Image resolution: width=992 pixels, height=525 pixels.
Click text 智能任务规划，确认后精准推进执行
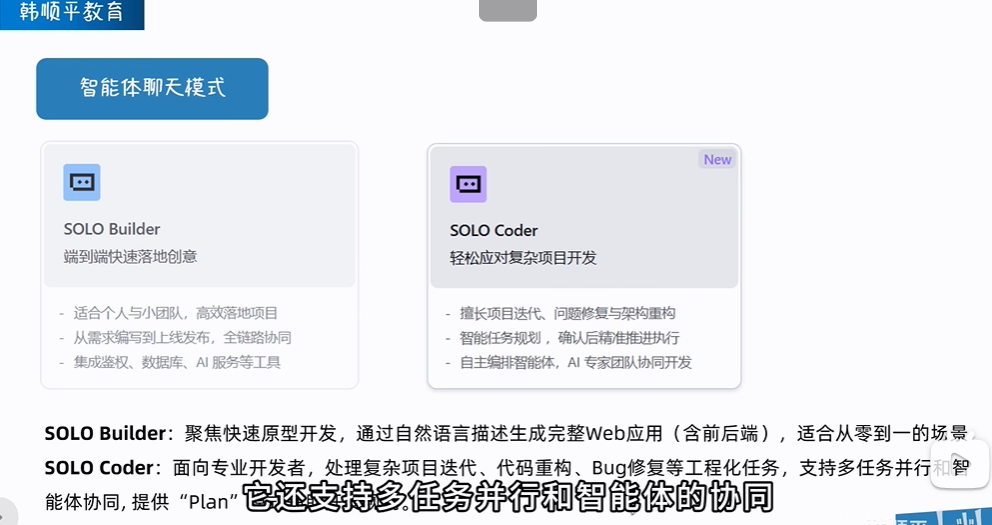[x=570, y=338]
